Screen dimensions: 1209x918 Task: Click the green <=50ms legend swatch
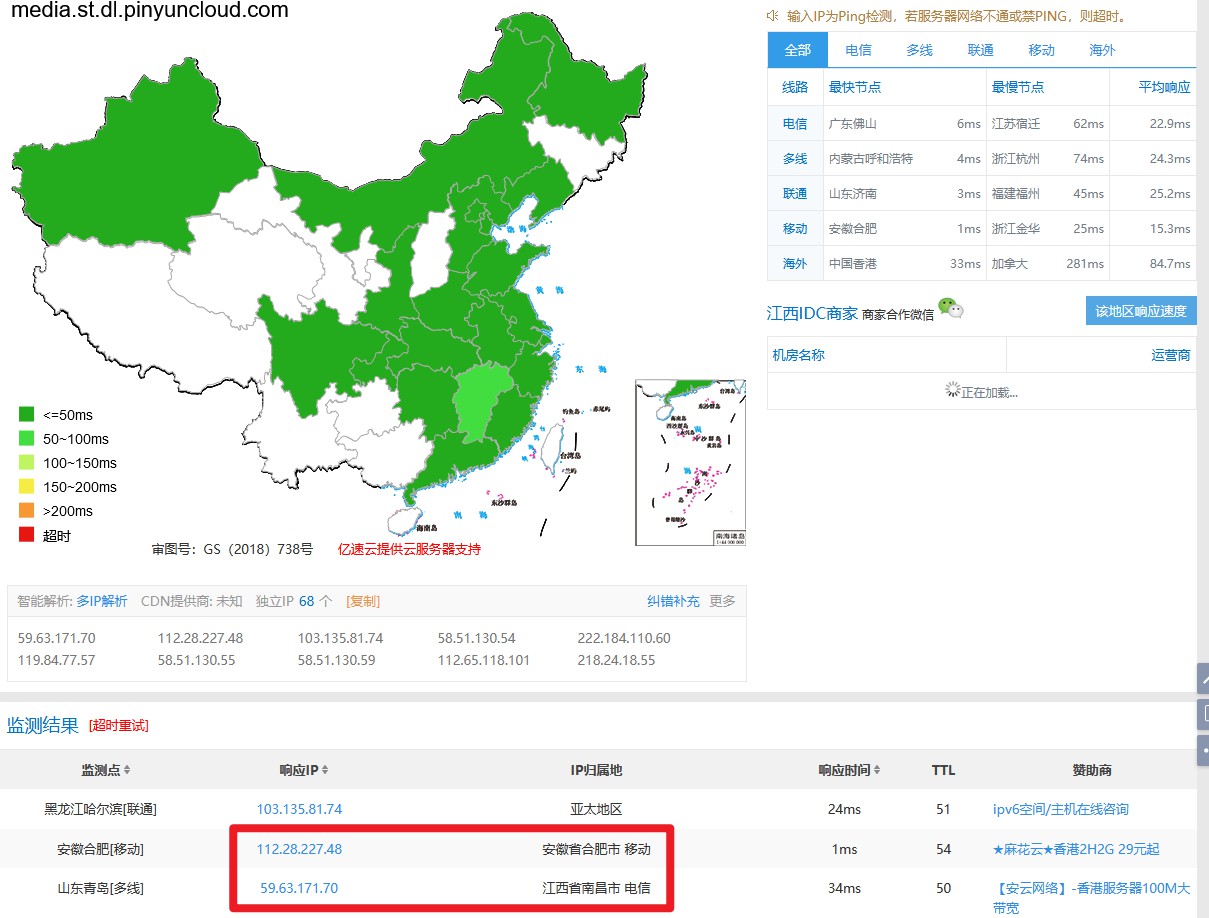[x=27, y=415]
